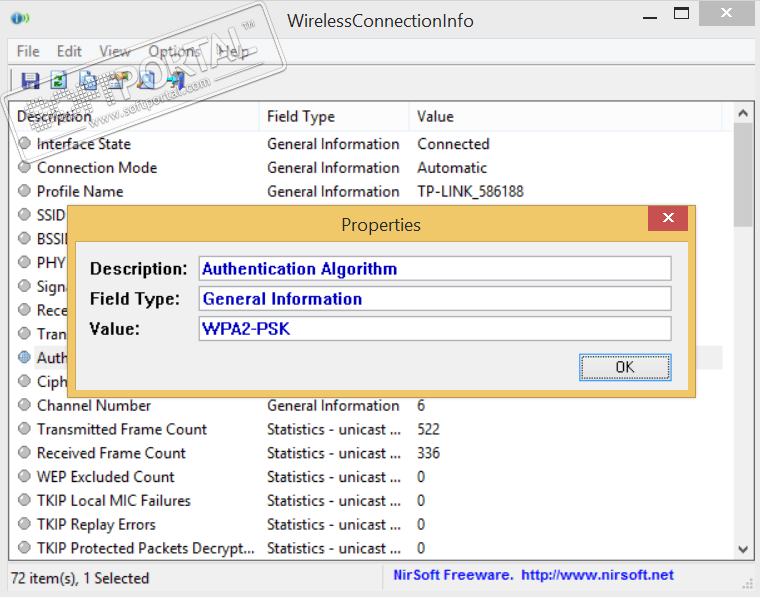The width and height of the screenshot is (760, 597).
Task: Click the bullet icon beside Interface State
Action: (x=24, y=143)
